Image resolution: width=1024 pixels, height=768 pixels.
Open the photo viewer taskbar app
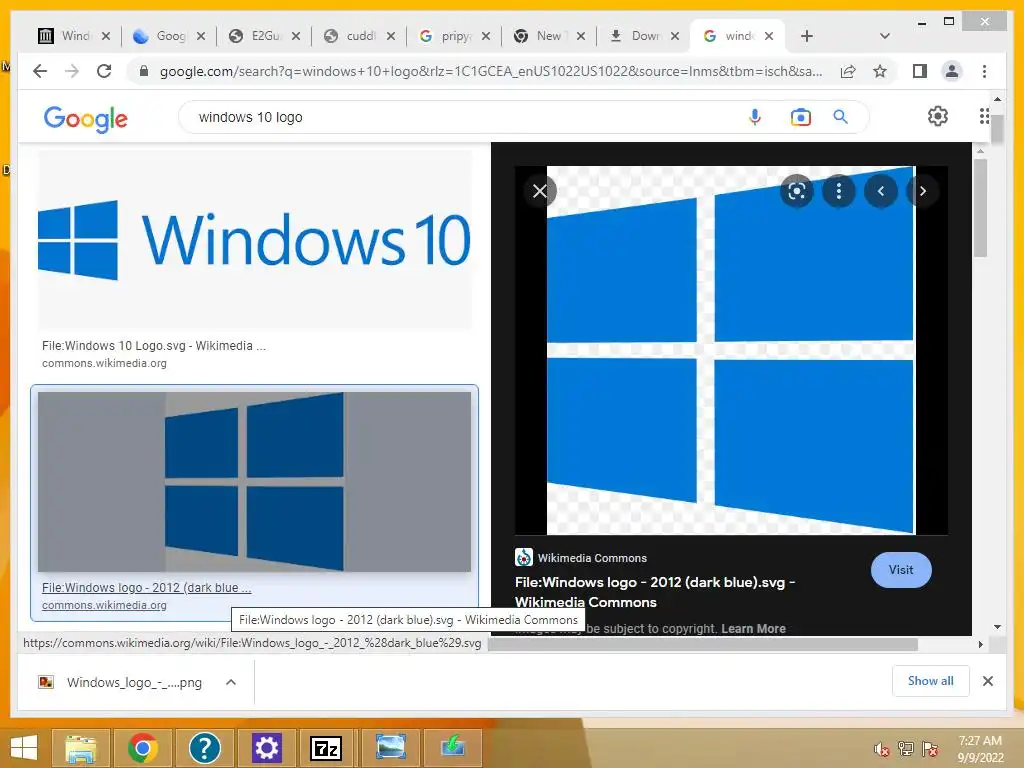(391, 748)
